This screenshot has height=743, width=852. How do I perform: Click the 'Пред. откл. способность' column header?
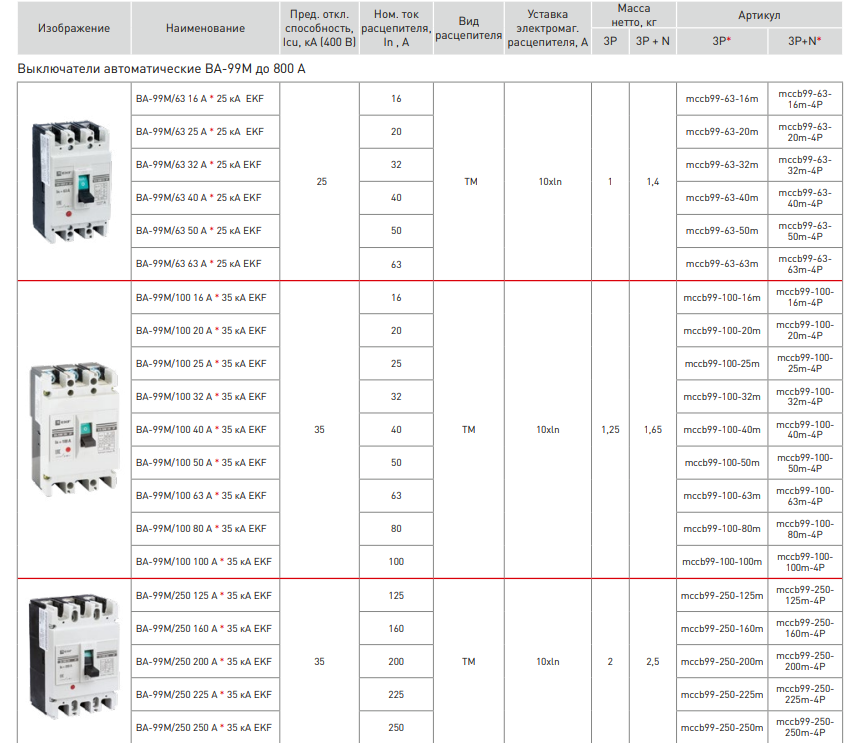tap(320, 28)
